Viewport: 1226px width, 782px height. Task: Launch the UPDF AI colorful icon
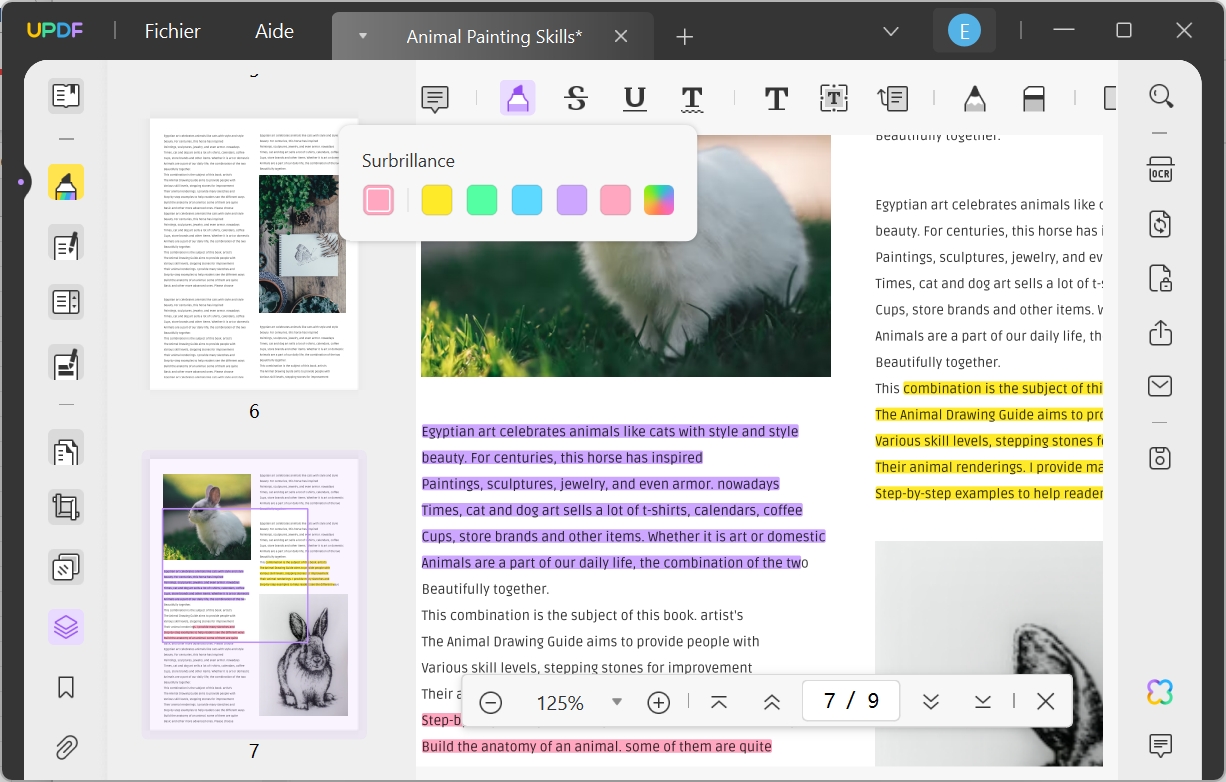click(1158, 691)
